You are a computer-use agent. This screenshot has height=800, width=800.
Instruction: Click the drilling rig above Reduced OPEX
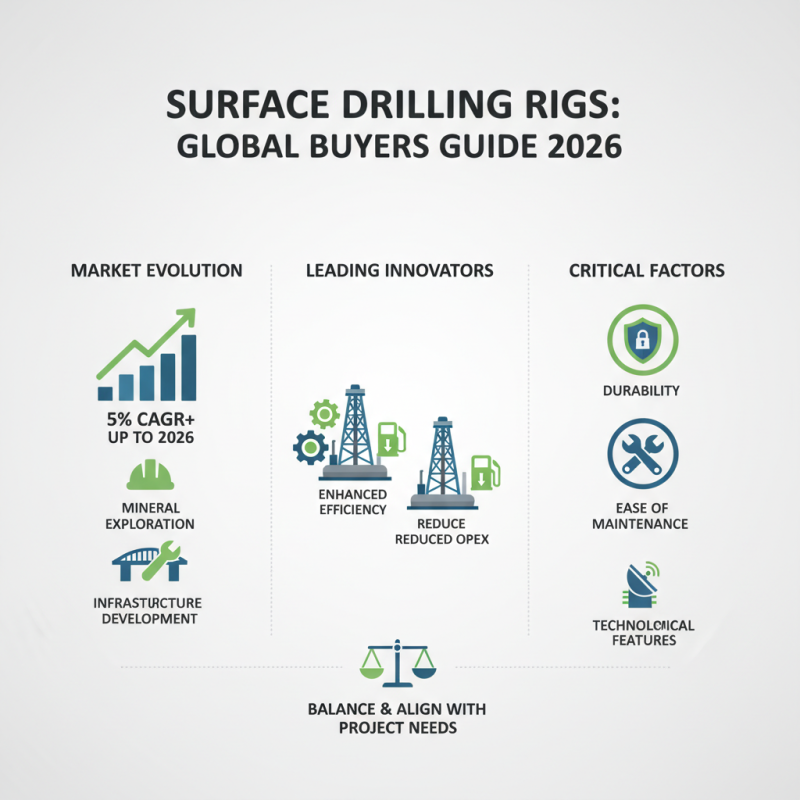pos(442,463)
